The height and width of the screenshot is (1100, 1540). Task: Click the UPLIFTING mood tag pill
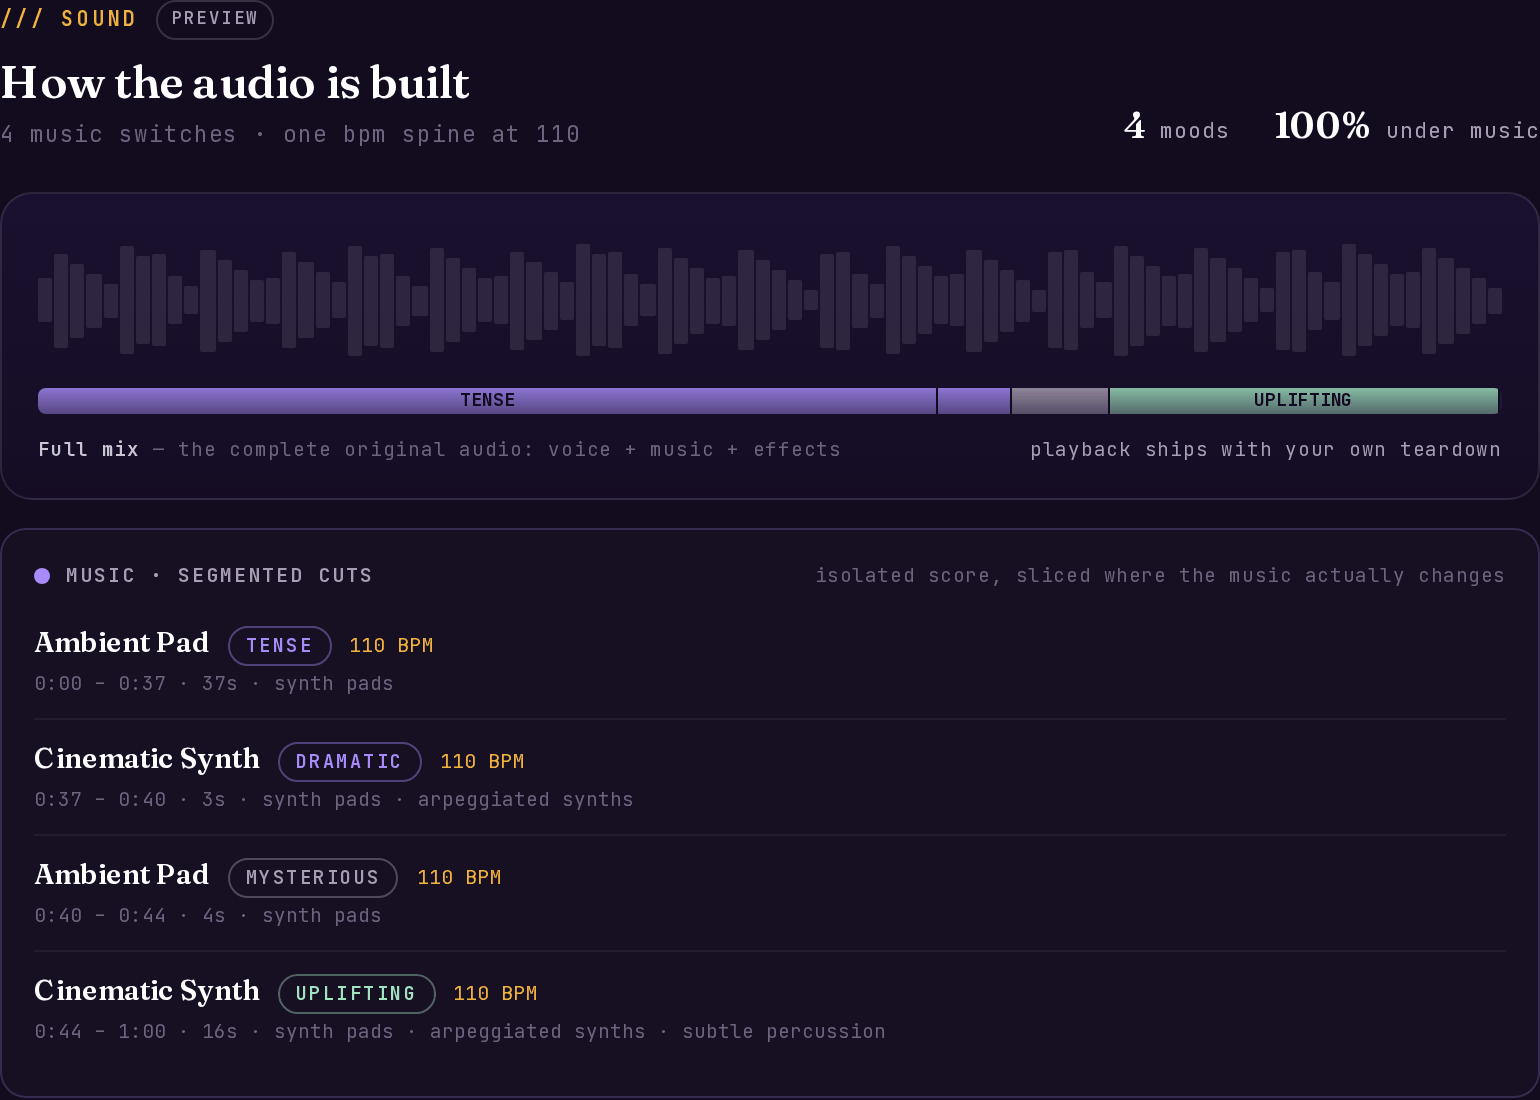point(356,994)
